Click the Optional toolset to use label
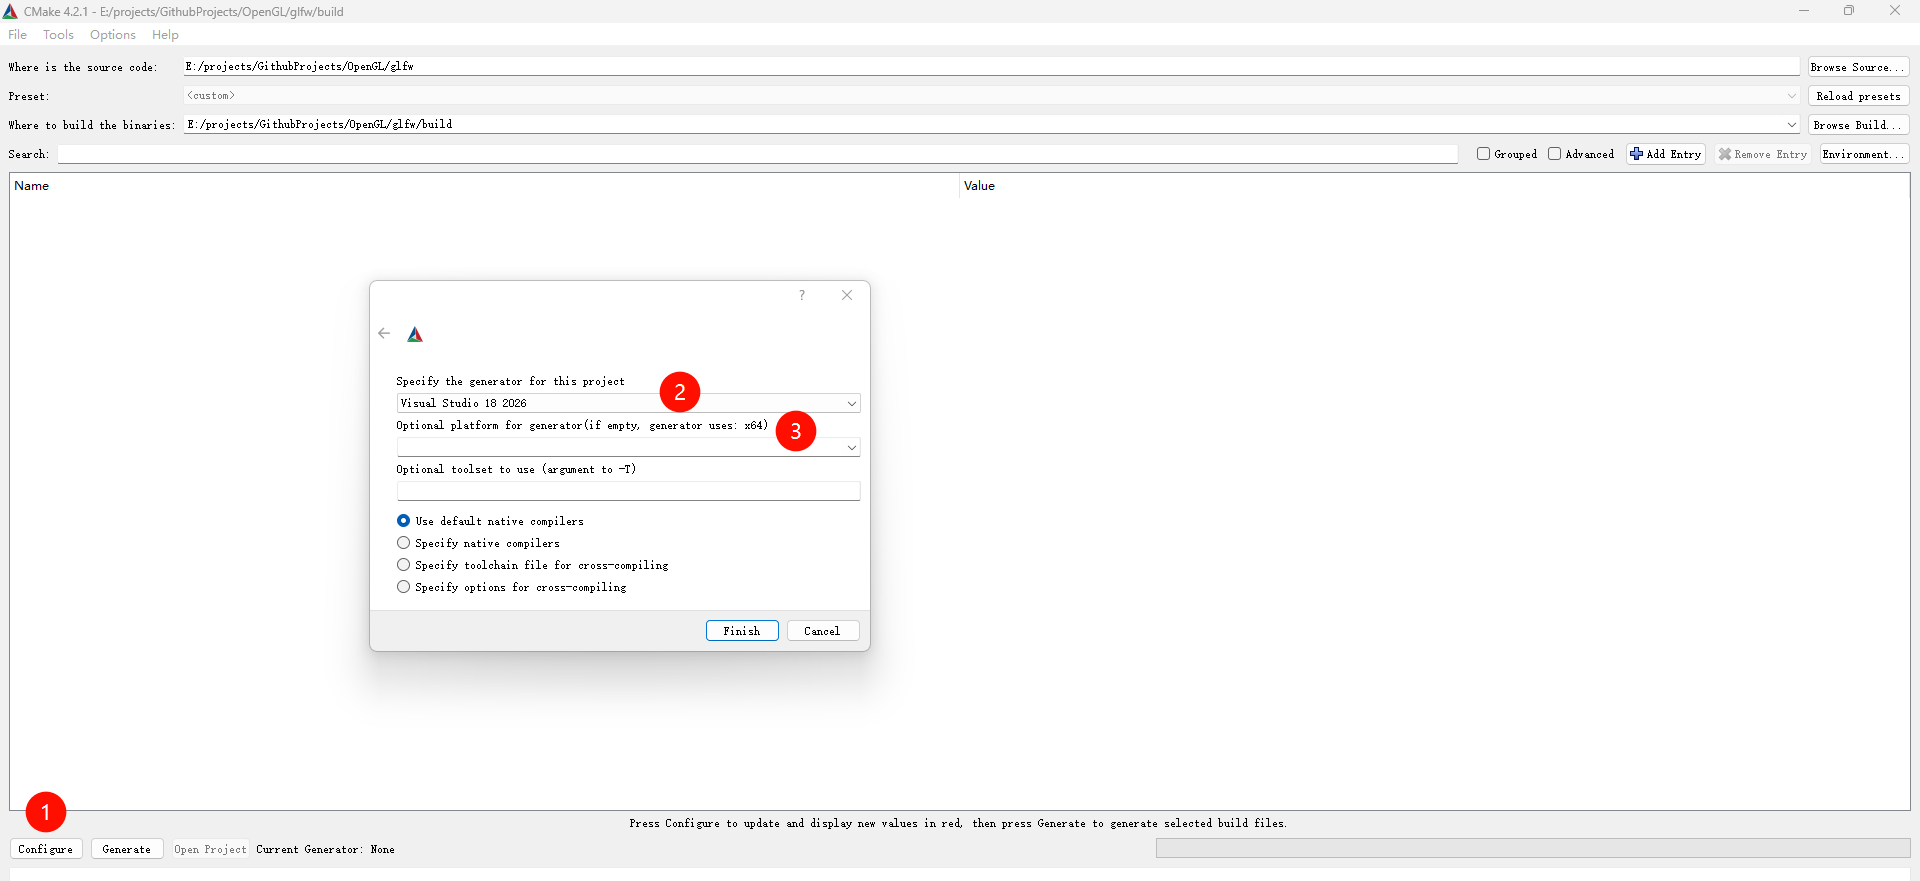The height and width of the screenshot is (881, 1920). pos(516,469)
